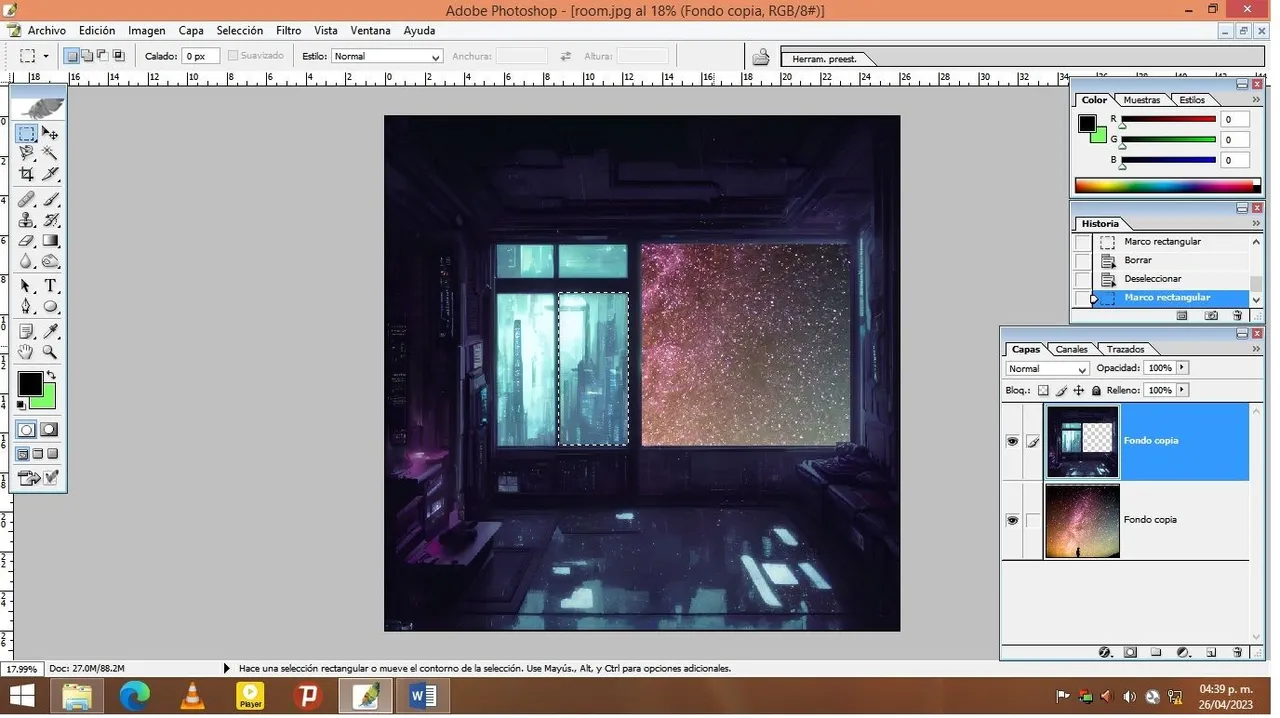Select the Lasso tool
1280x718 pixels.
point(26,153)
